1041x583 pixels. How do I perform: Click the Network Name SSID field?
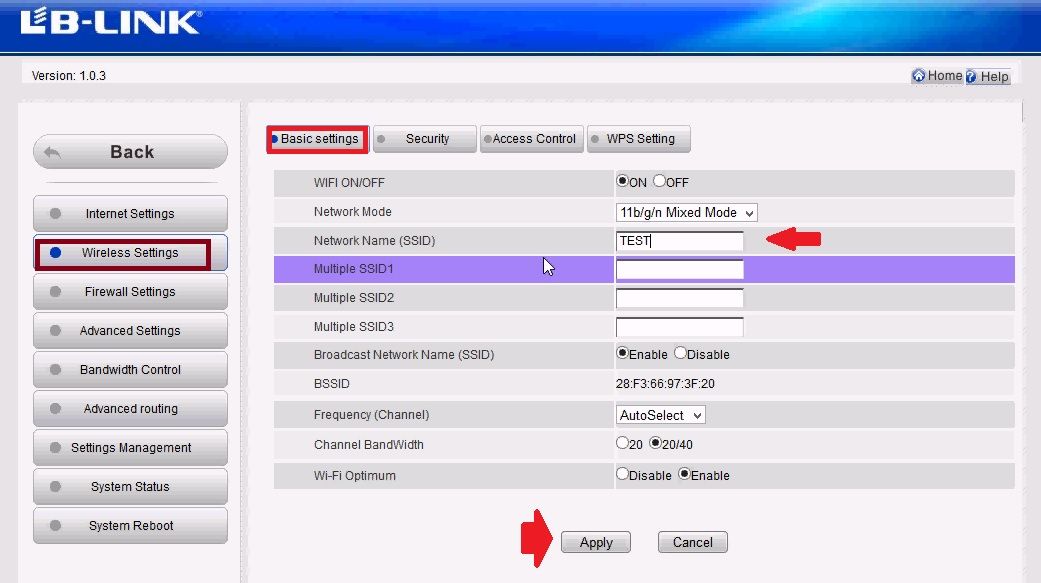coord(680,241)
